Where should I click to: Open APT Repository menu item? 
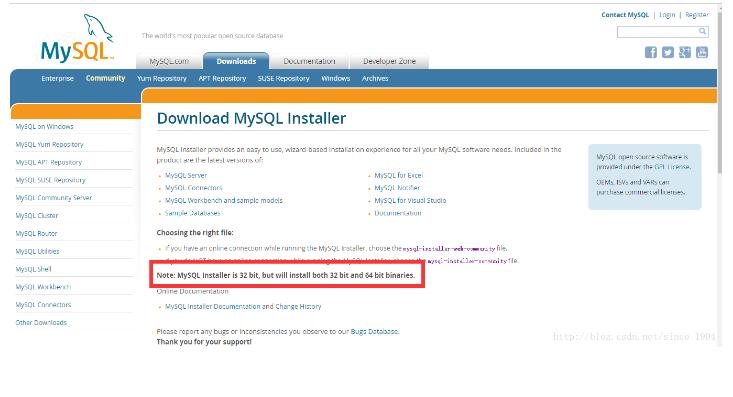[x=222, y=79]
